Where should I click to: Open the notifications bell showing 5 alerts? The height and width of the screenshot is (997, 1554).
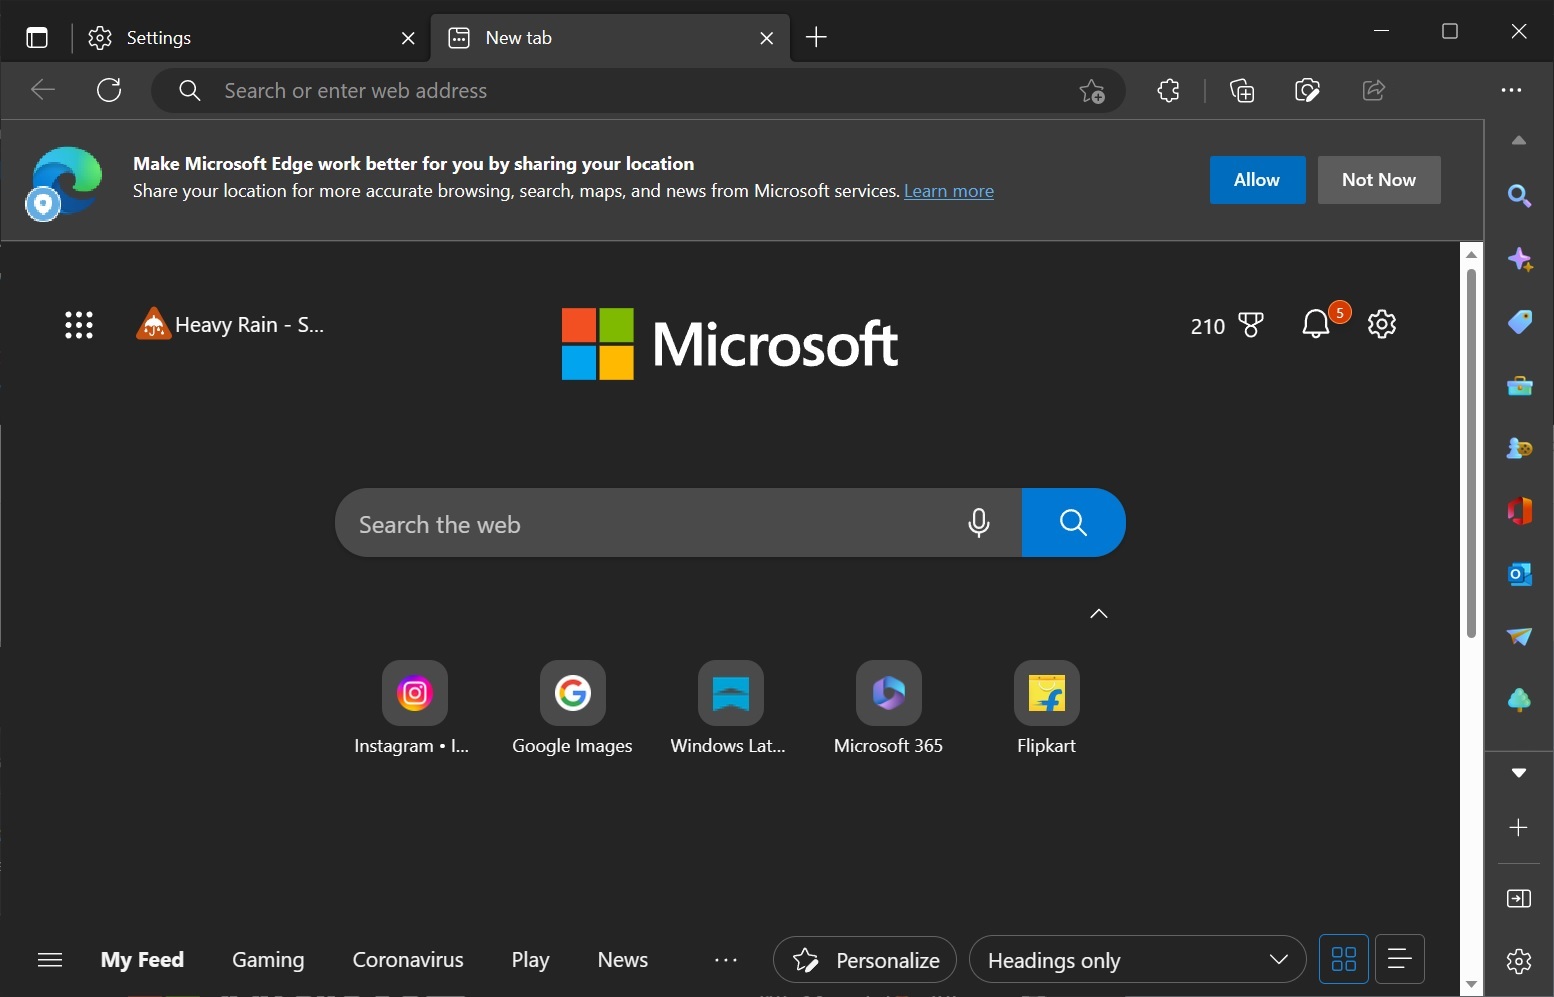click(1317, 324)
